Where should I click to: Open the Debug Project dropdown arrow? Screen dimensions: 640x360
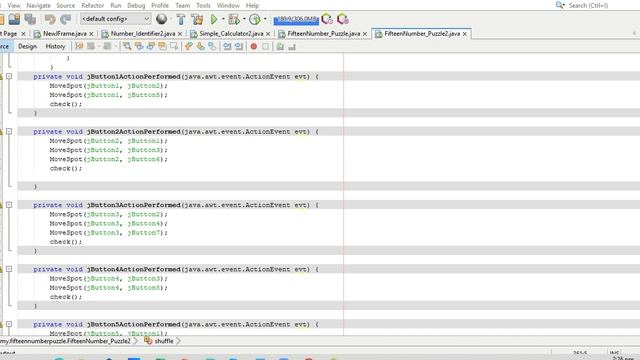coord(244,19)
